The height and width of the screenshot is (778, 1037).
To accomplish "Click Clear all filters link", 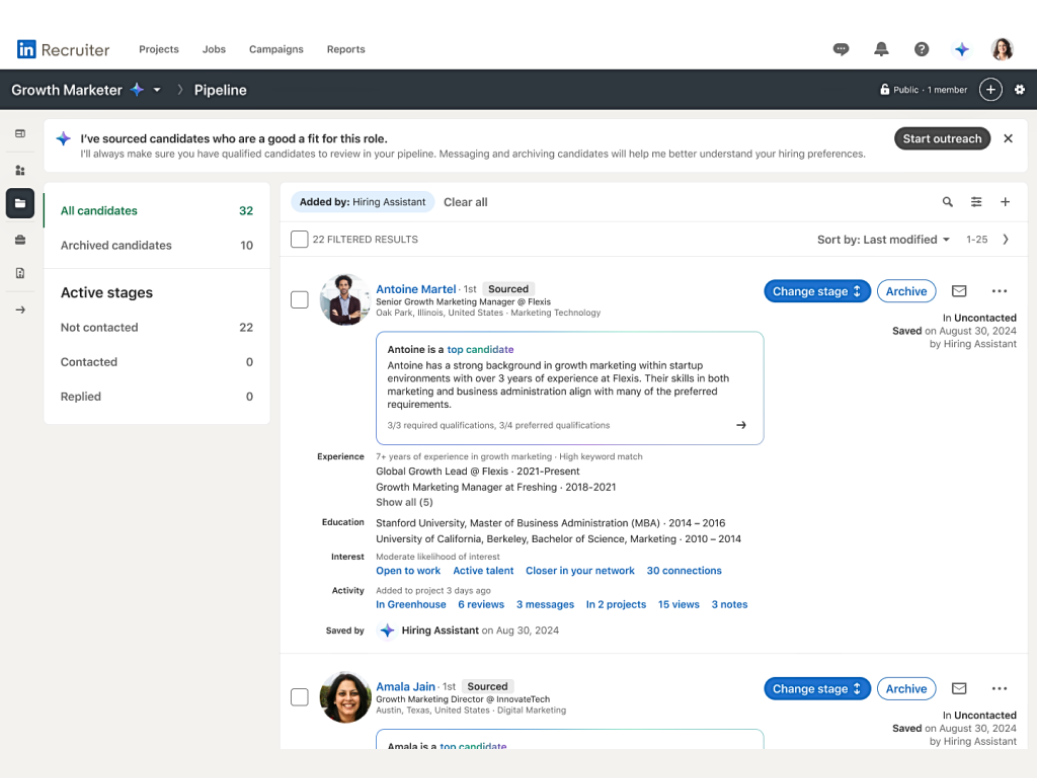I will click(465, 202).
